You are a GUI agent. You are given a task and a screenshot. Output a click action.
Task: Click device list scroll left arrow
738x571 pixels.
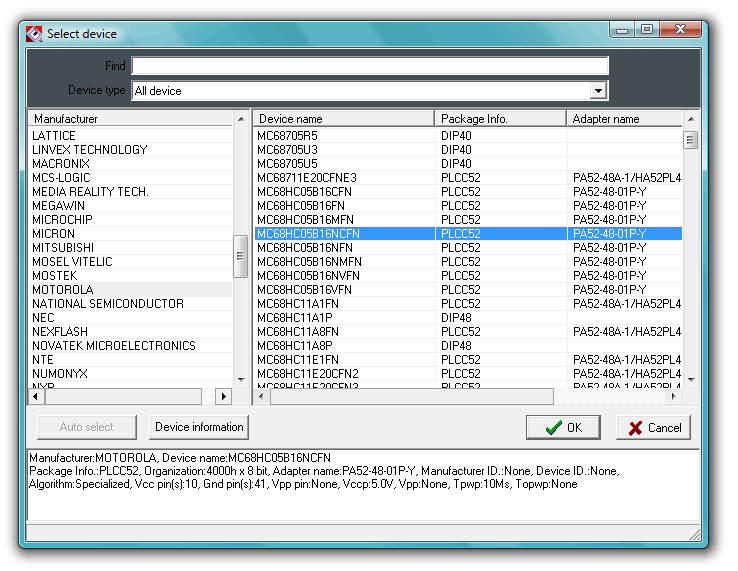click(x=261, y=396)
